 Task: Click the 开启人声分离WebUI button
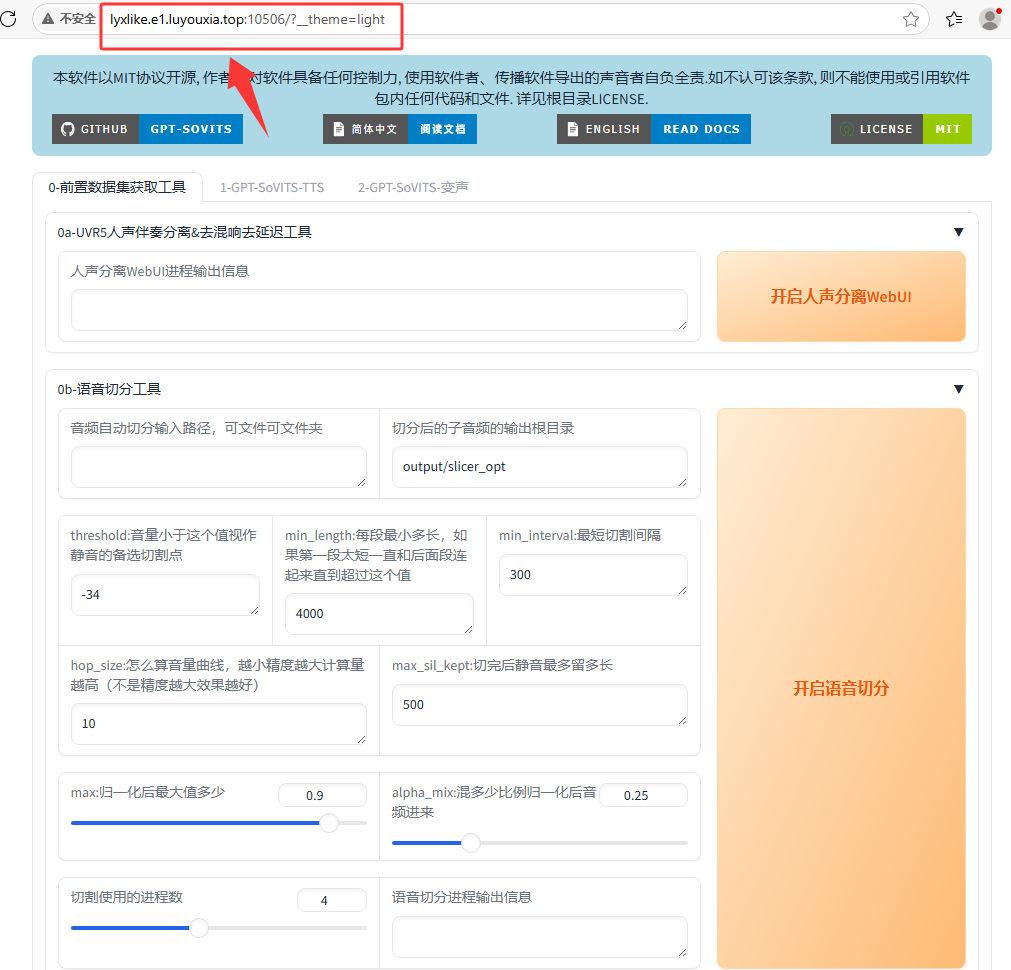click(840, 297)
